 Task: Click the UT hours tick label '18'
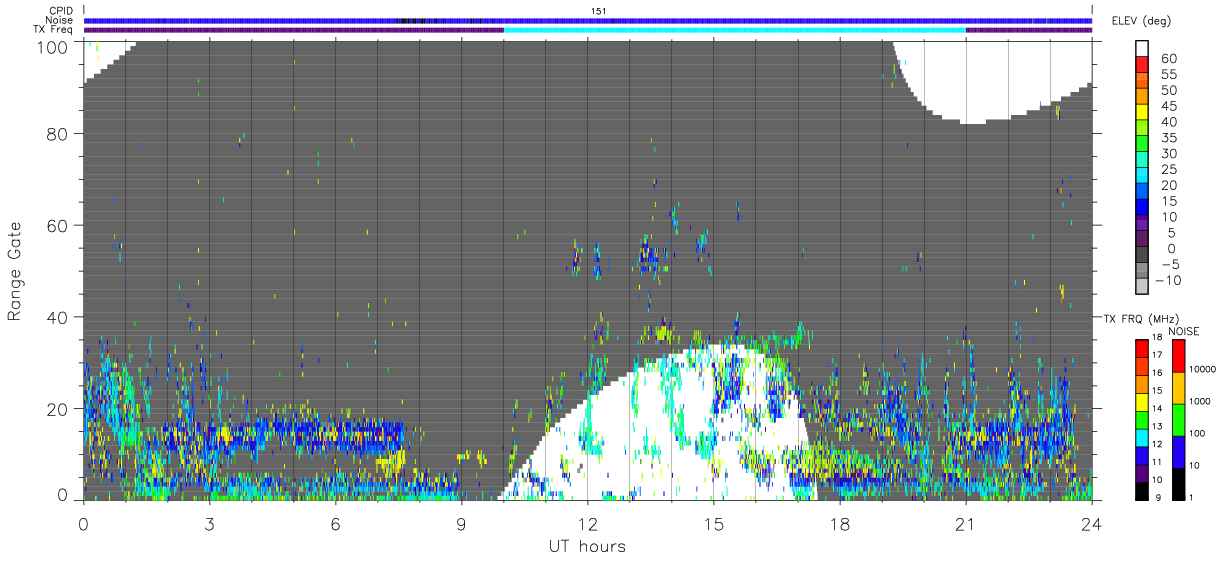coord(839,523)
